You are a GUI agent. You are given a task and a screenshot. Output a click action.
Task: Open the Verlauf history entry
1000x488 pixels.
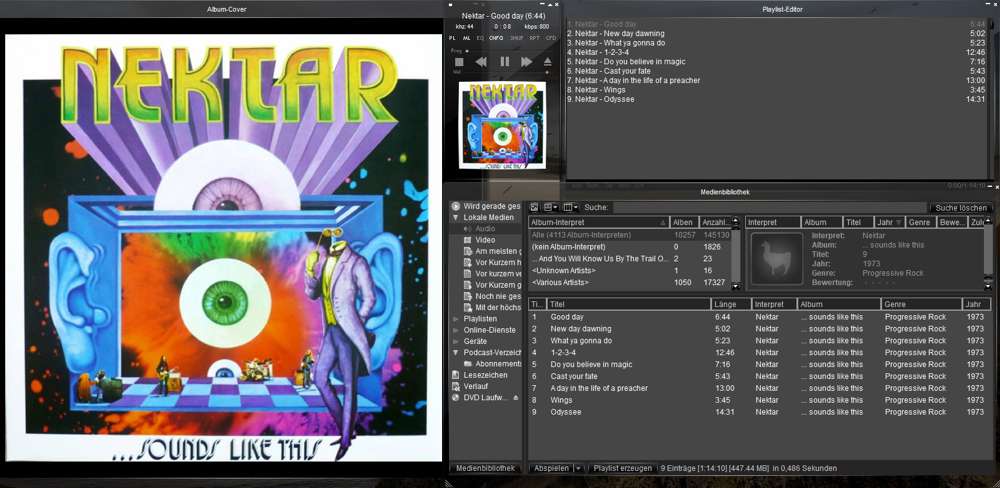477,387
